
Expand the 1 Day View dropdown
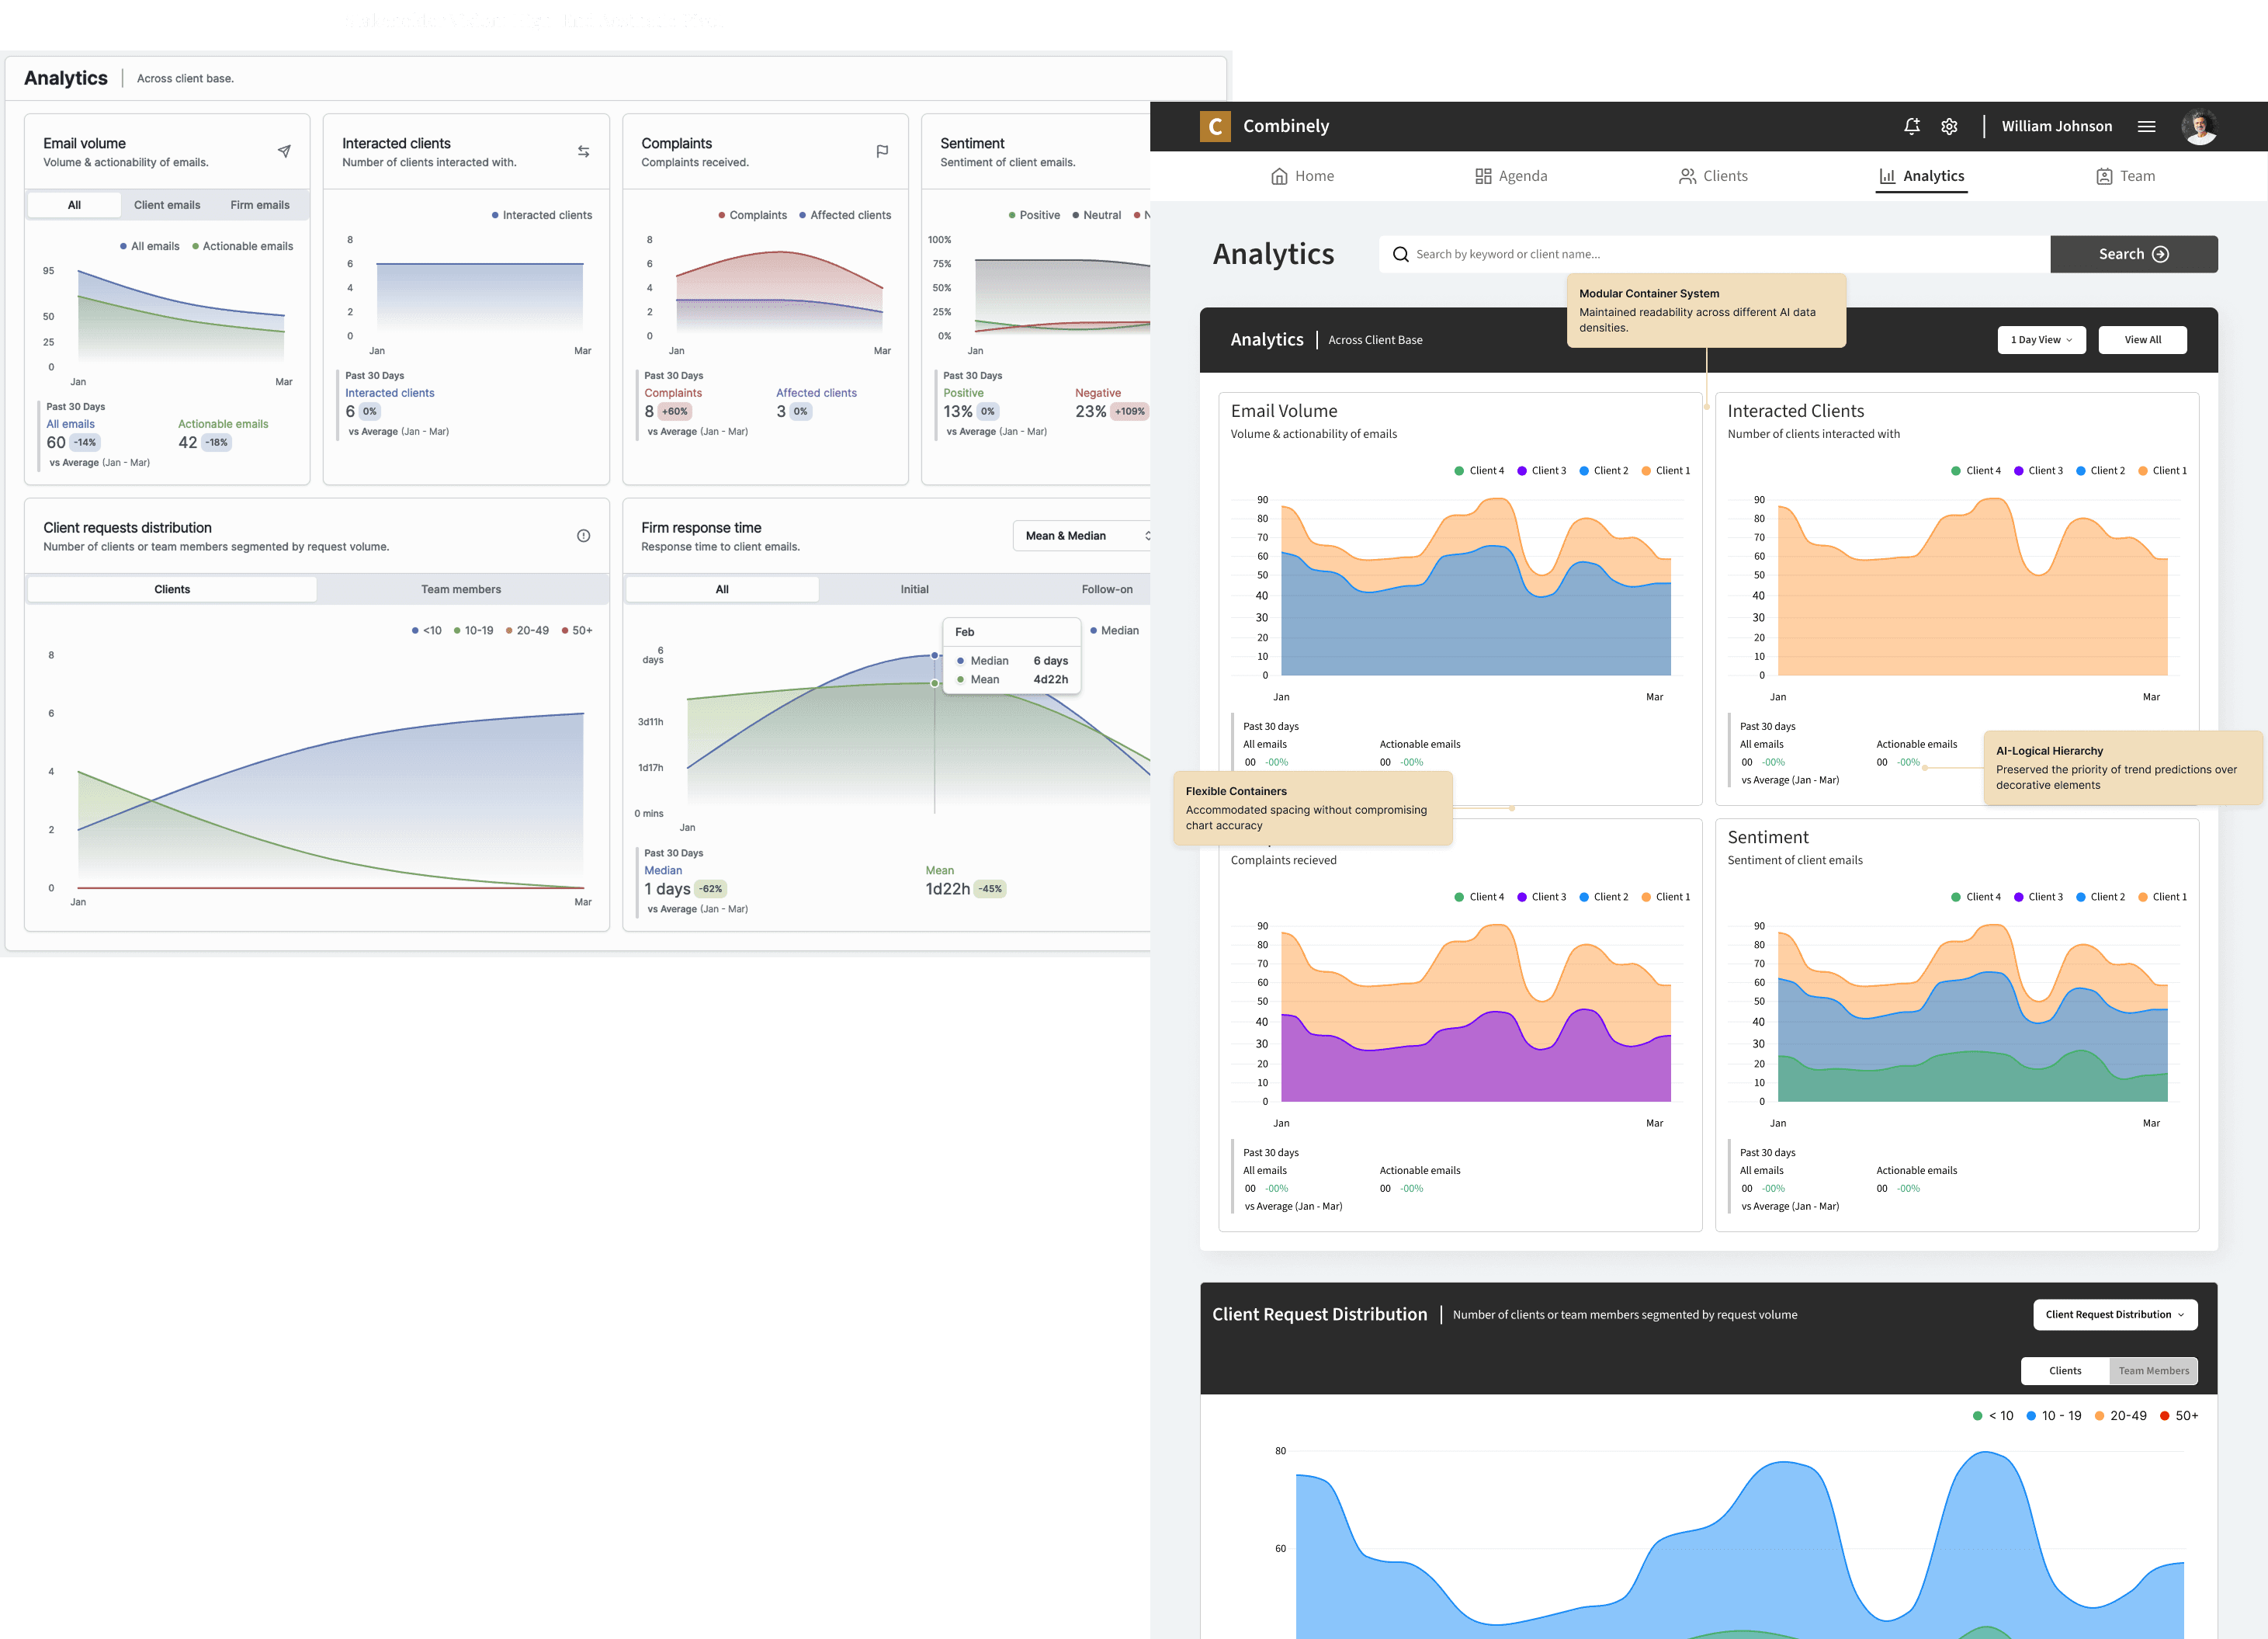click(2041, 340)
